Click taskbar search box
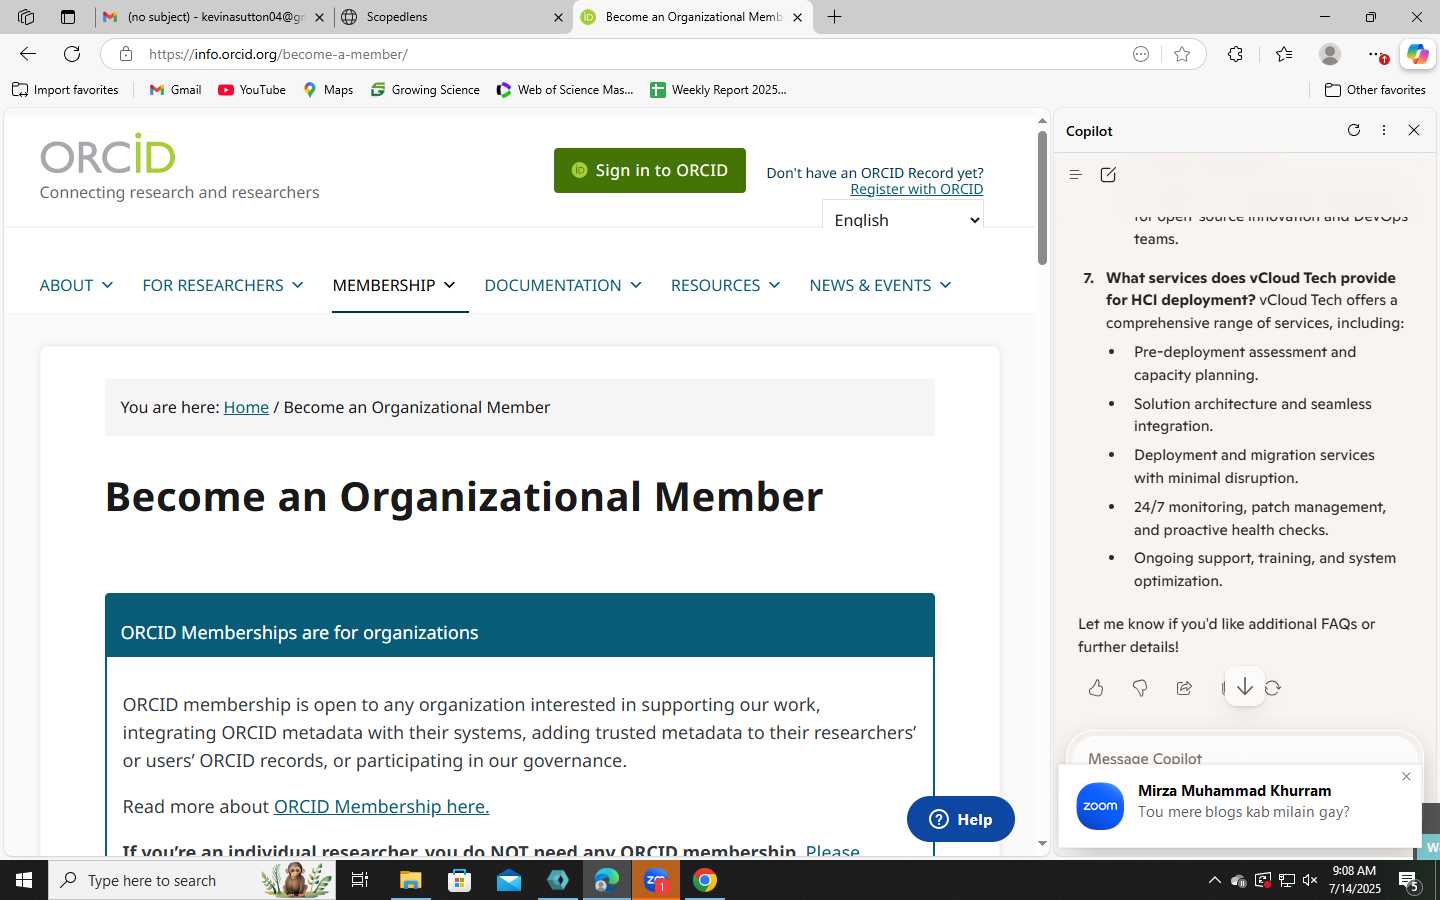Viewport: 1440px width, 900px height. pos(192,880)
